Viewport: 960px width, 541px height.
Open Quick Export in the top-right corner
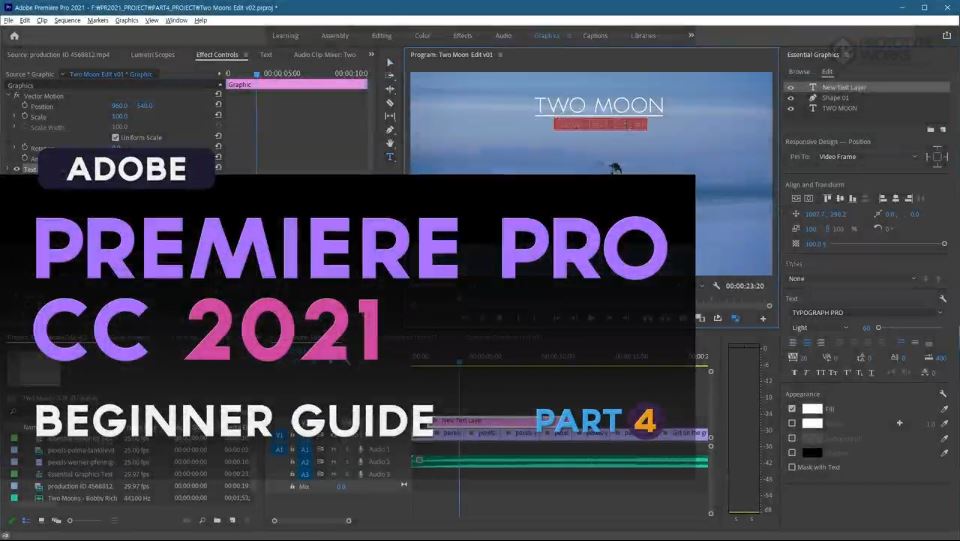[947, 36]
